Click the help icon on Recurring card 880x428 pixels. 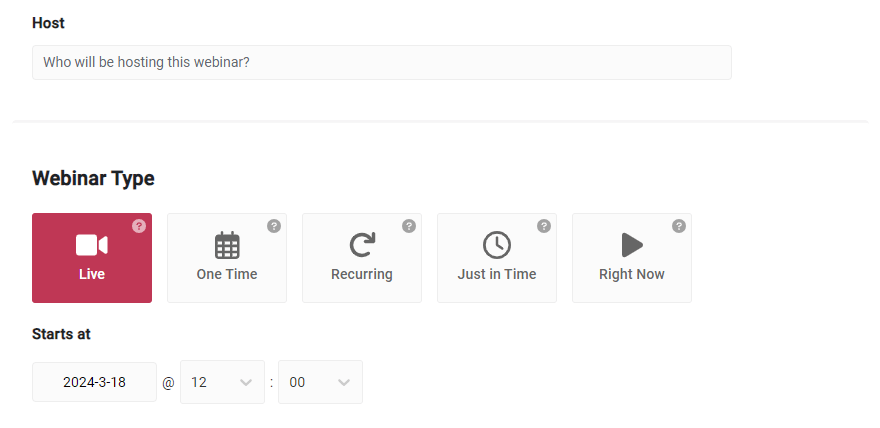(x=409, y=226)
